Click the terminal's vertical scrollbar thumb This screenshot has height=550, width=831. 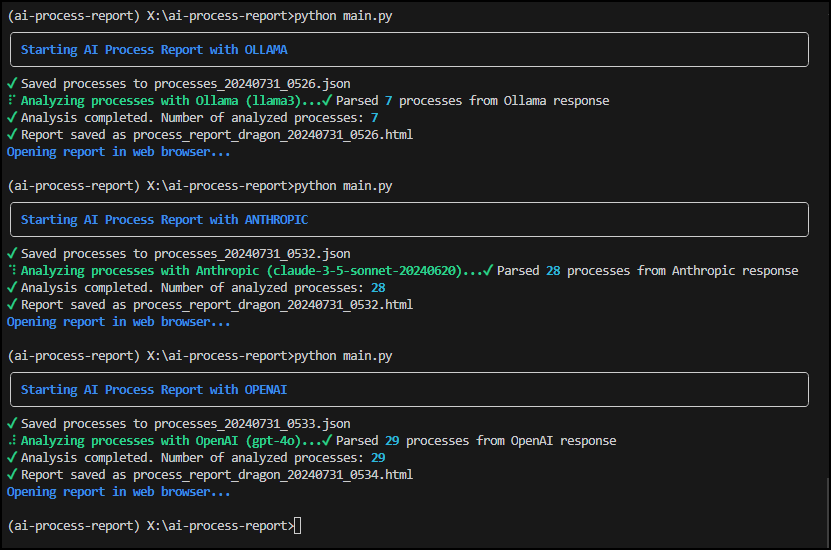828,513
